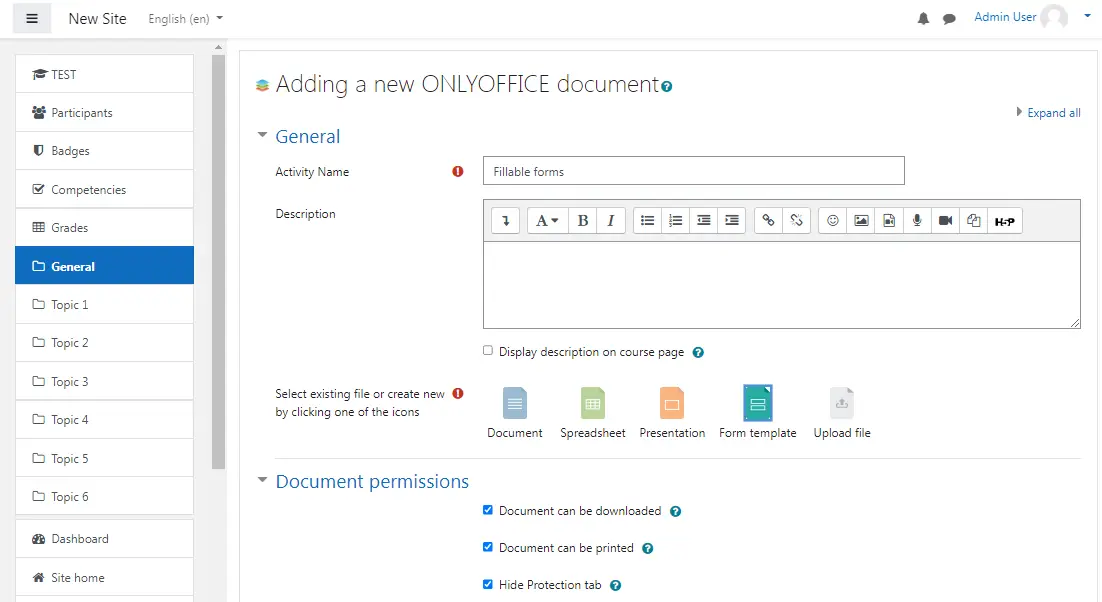Click the Insert link icon
This screenshot has width=1102, height=602.
click(x=768, y=220)
